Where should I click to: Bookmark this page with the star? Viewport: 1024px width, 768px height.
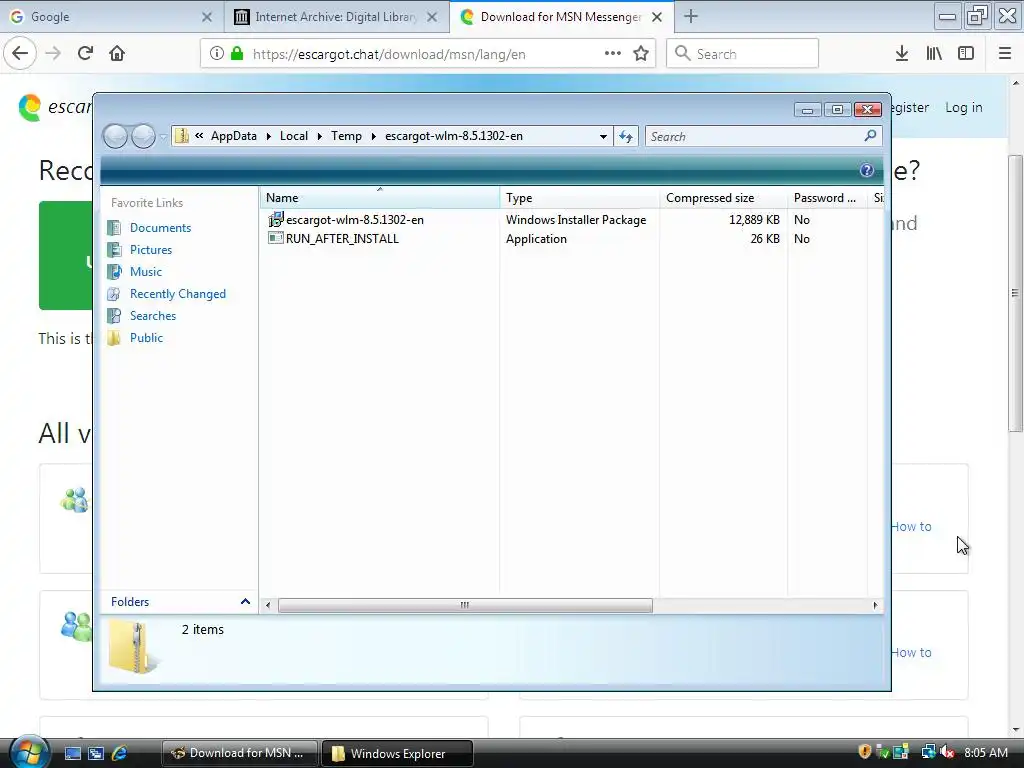click(x=641, y=54)
